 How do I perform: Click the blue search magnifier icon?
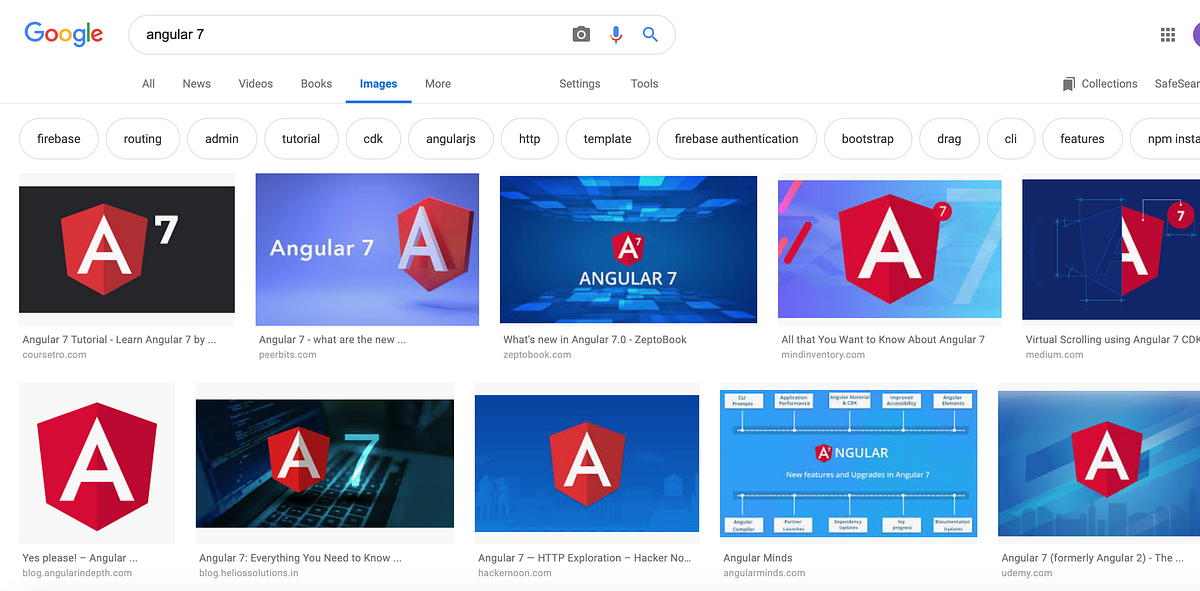650,33
